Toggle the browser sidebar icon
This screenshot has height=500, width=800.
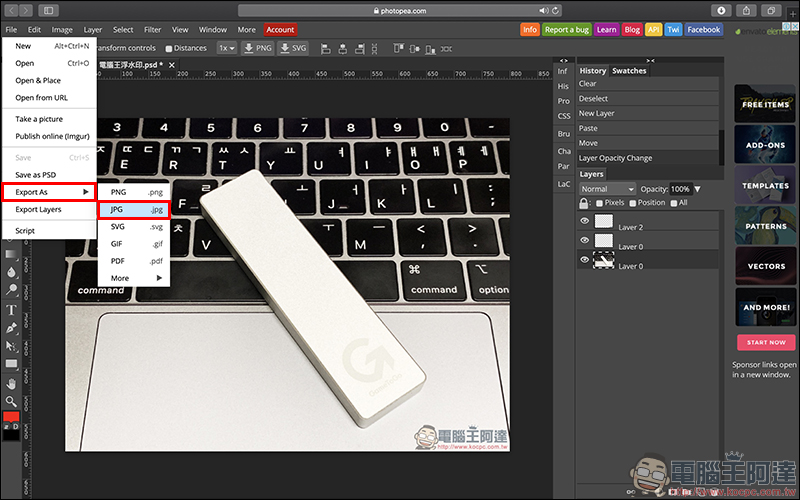pyautogui.click(x=48, y=10)
